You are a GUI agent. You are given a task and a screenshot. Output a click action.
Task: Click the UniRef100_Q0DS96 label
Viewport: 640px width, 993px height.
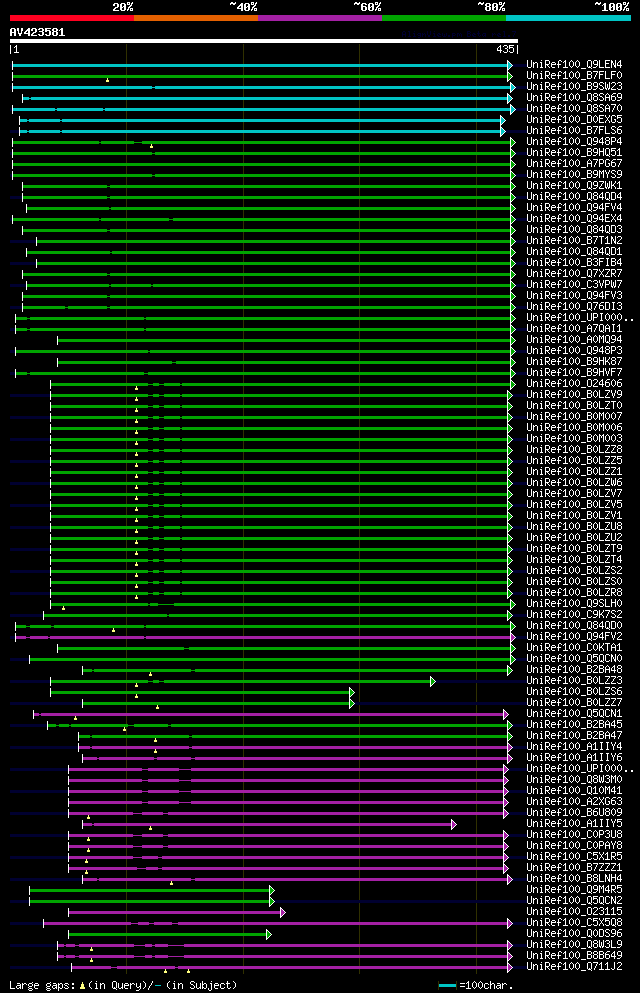pos(574,933)
